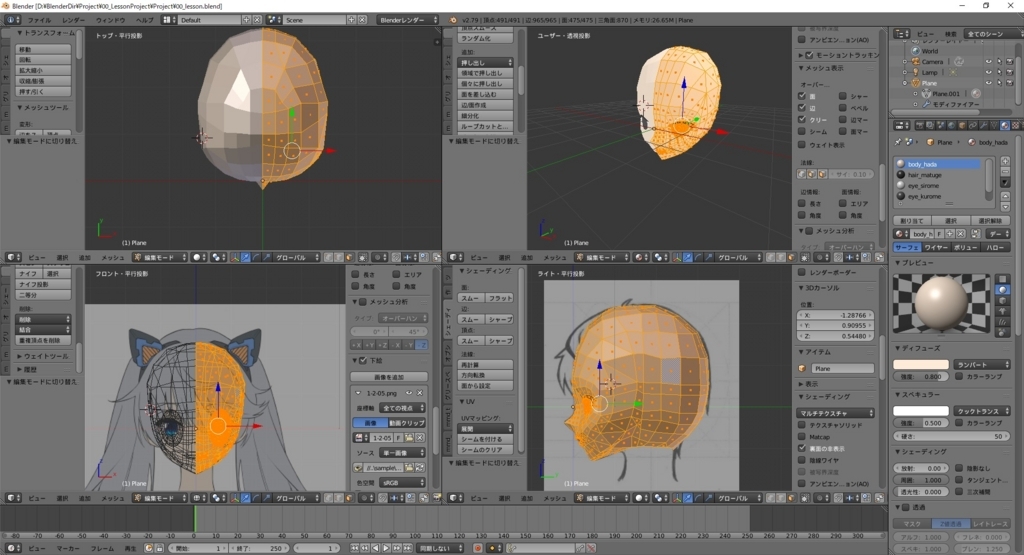
Task: Toggle Camera visibility eye in outliner
Action: 988,62
